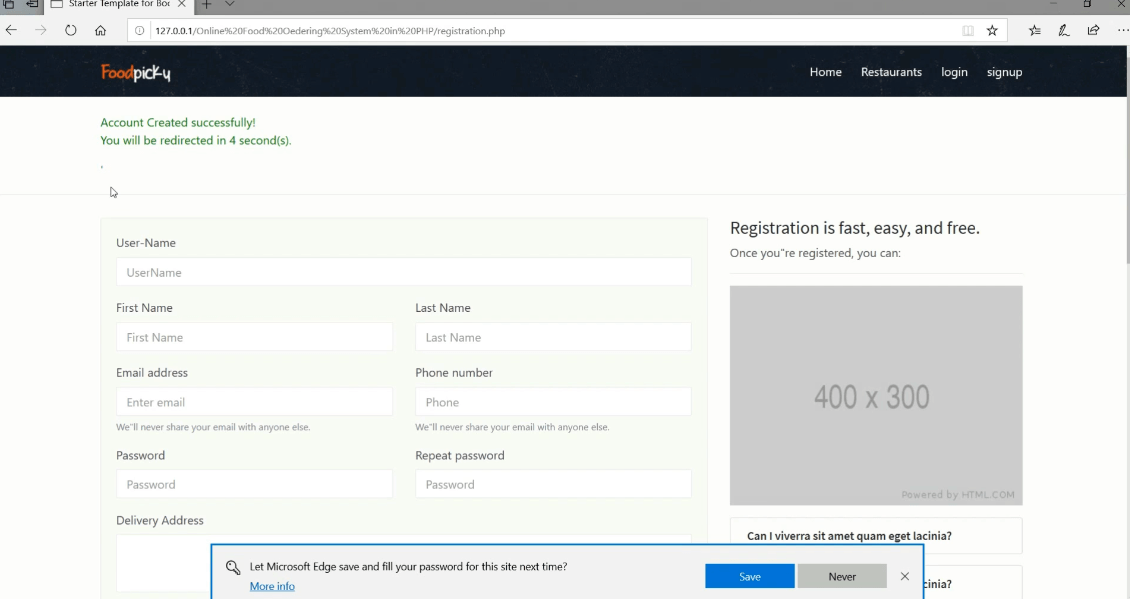Add this page to favorites with the star
Image resolution: width=1130 pixels, height=599 pixels.
coord(992,30)
